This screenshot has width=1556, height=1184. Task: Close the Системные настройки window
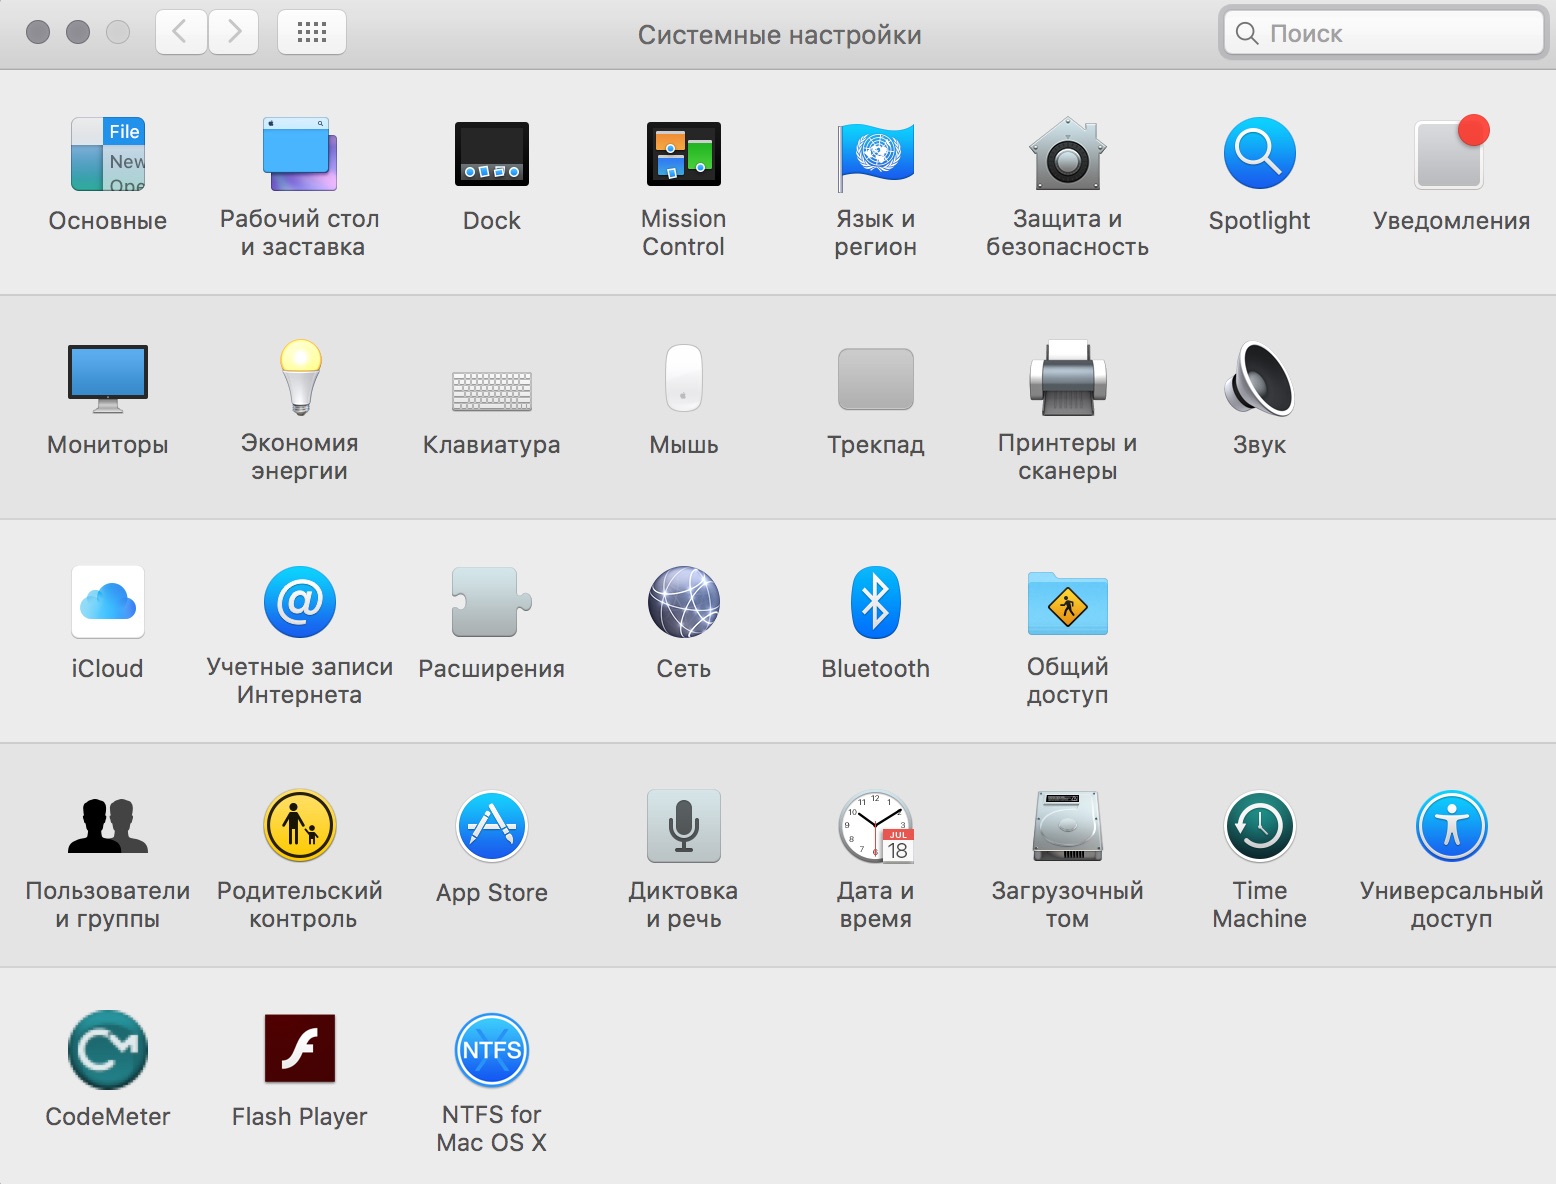coord(38,33)
